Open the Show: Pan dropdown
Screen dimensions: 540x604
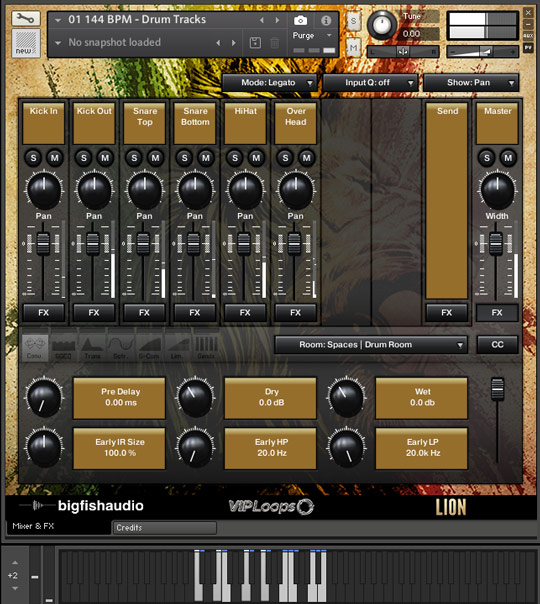[x=471, y=83]
